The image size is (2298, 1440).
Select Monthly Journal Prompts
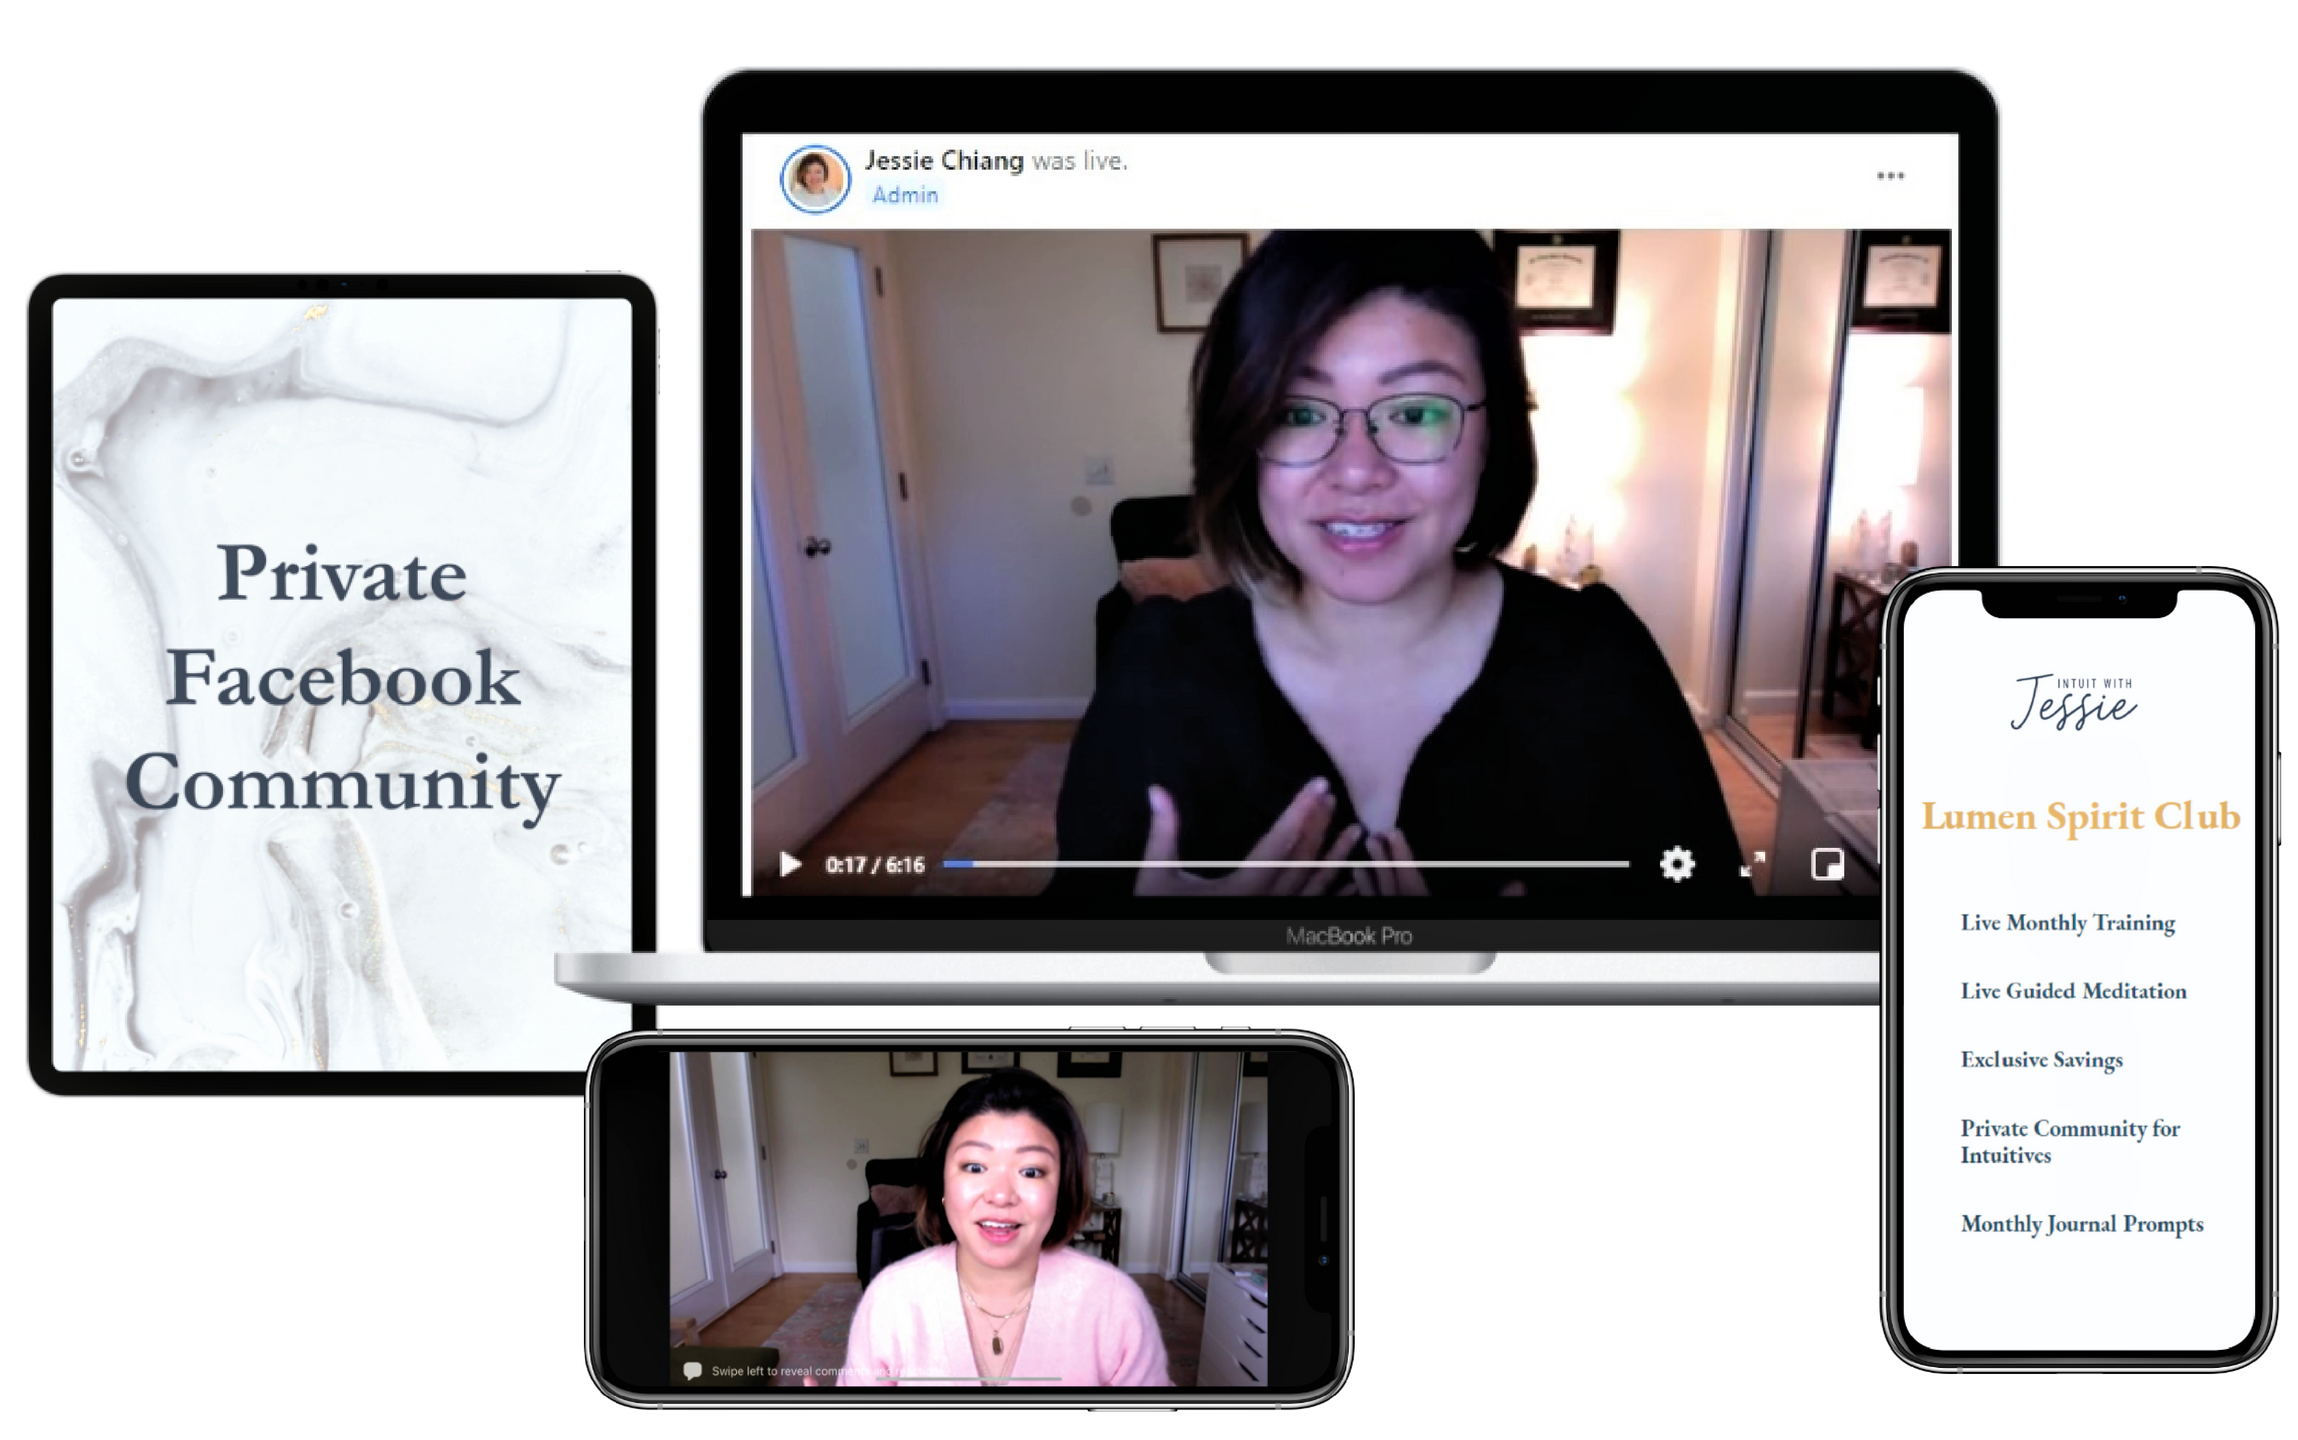tap(2081, 1224)
